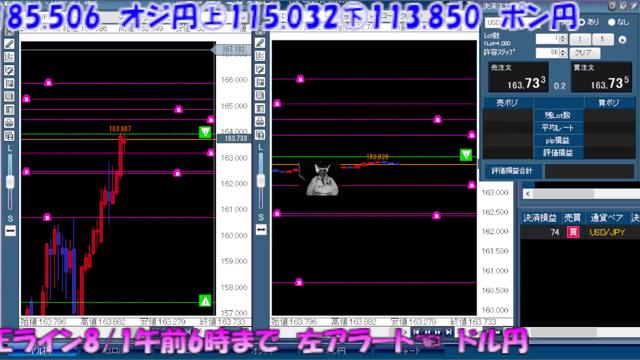Click the minus zoom button below S on left chart
The height and width of the screenshot is (360, 640).
10,231
